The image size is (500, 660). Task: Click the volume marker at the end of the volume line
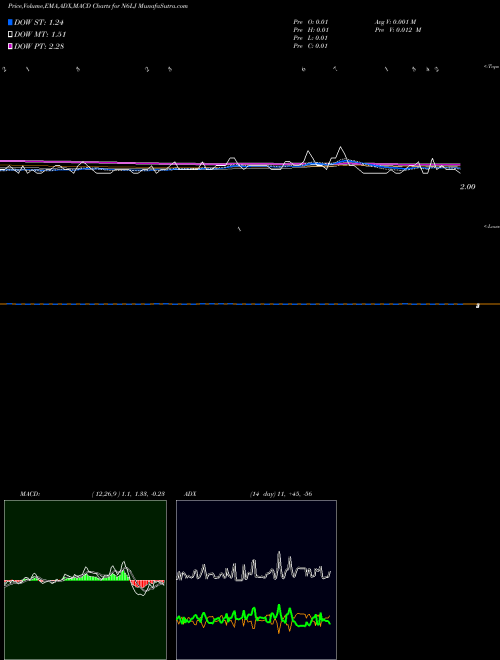pos(478,306)
